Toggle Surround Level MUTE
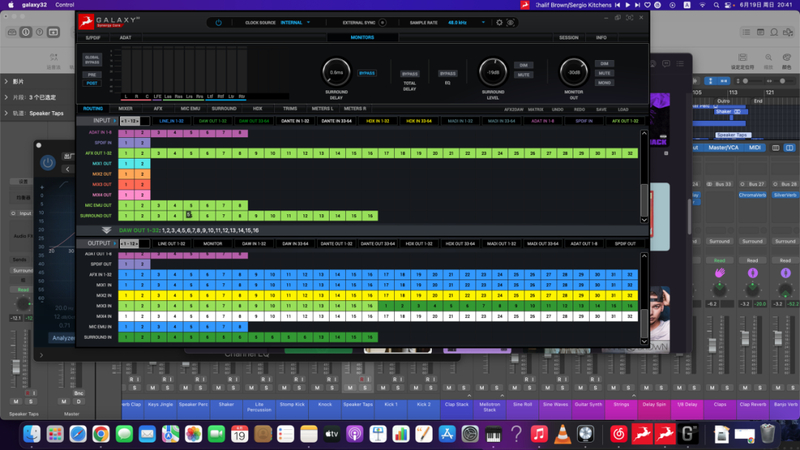The height and width of the screenshot is (450, 800). (x=523, y=74)
